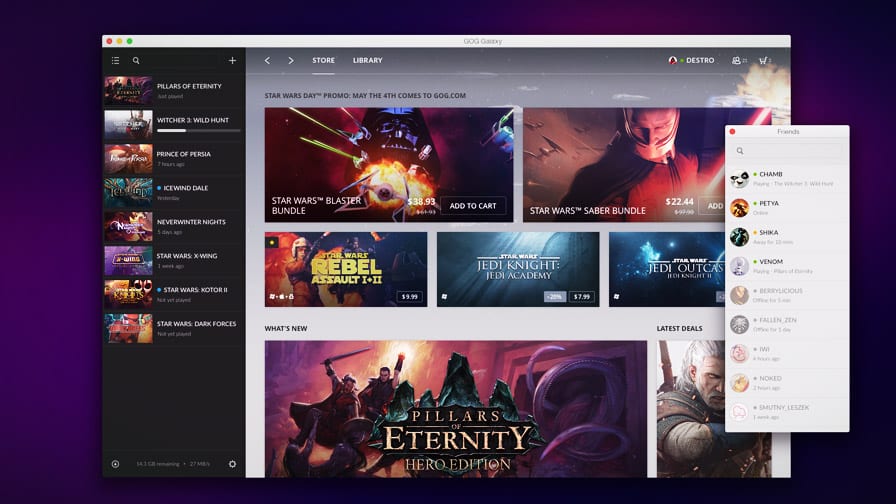Click platform icons on Rebel Assault card
The image size is (896, 504).
point(282,297)
